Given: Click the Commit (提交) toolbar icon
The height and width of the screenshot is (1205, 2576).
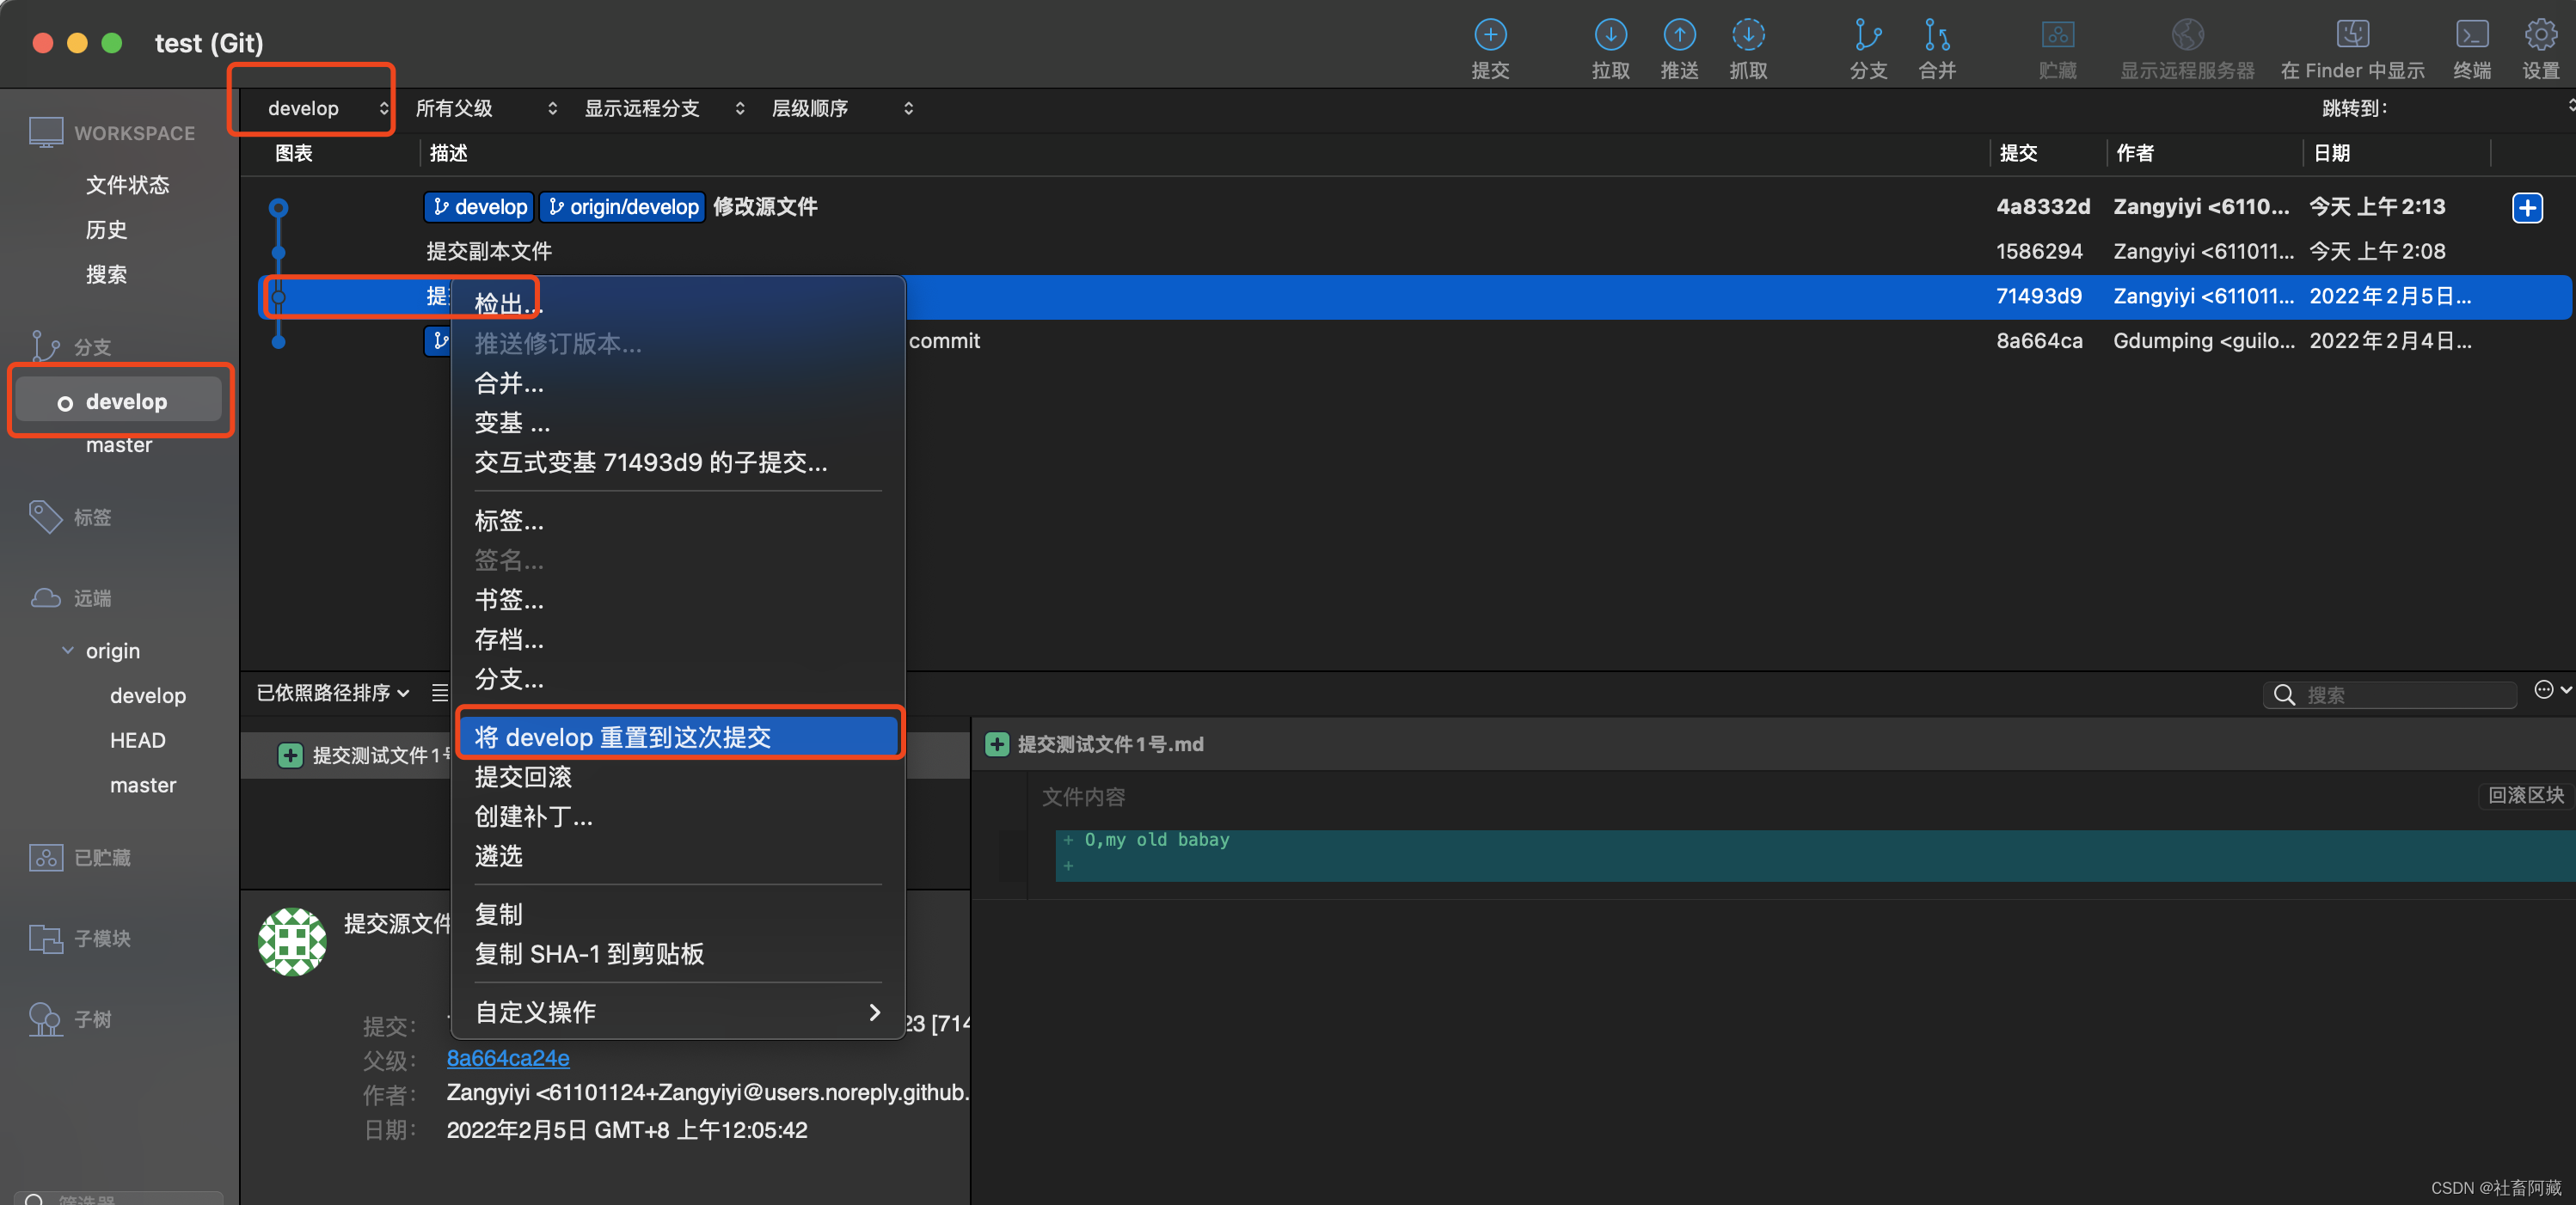Looking at the screenshot, I should pyautogui.click(x=1489, y=36).
